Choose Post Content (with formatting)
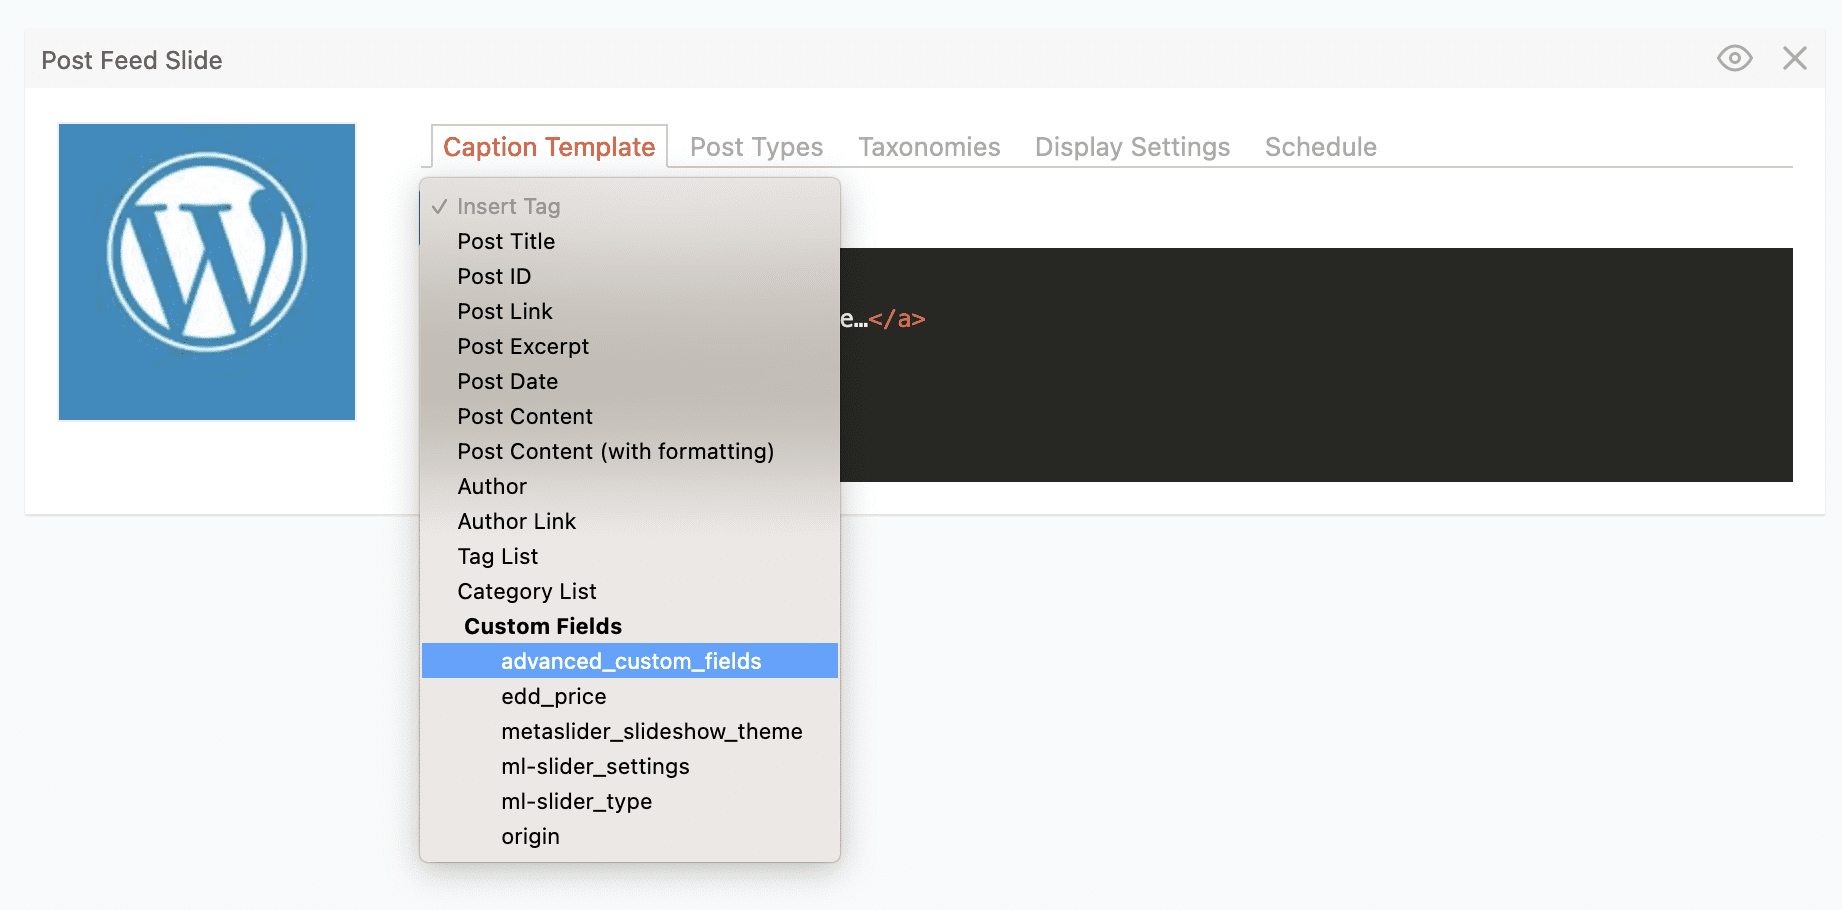The image size is (1842, 910). 615,451
